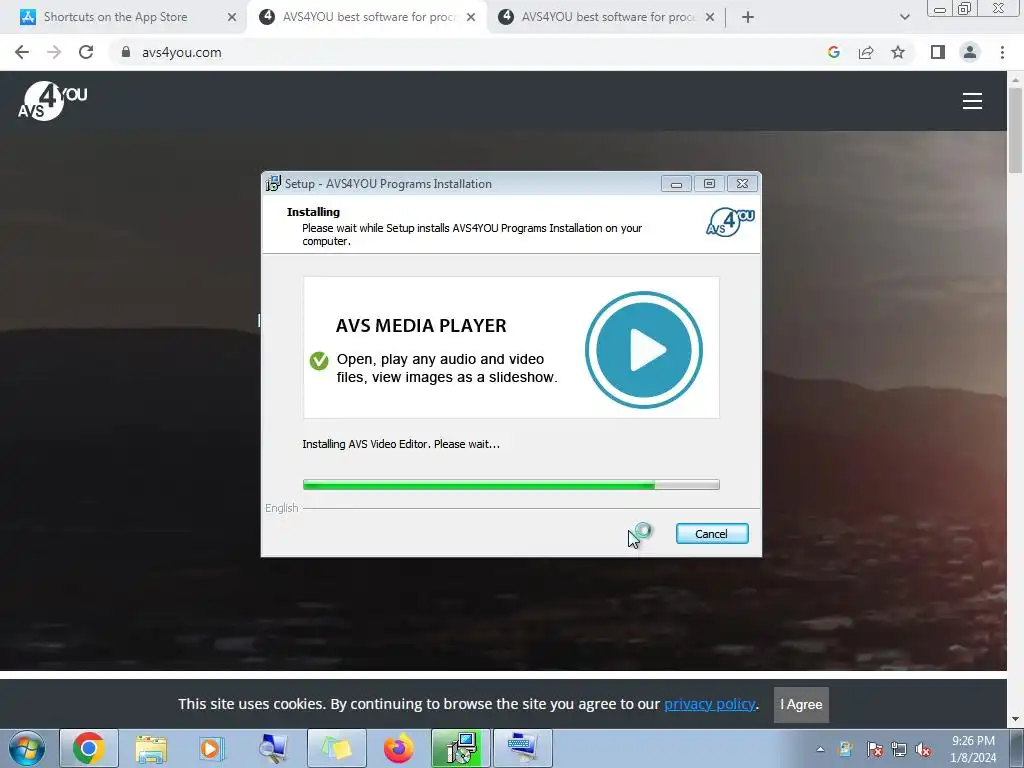The image size is (1024, 768).
Task: Open the sticky notes taskbar app
Action: [336, 748]
